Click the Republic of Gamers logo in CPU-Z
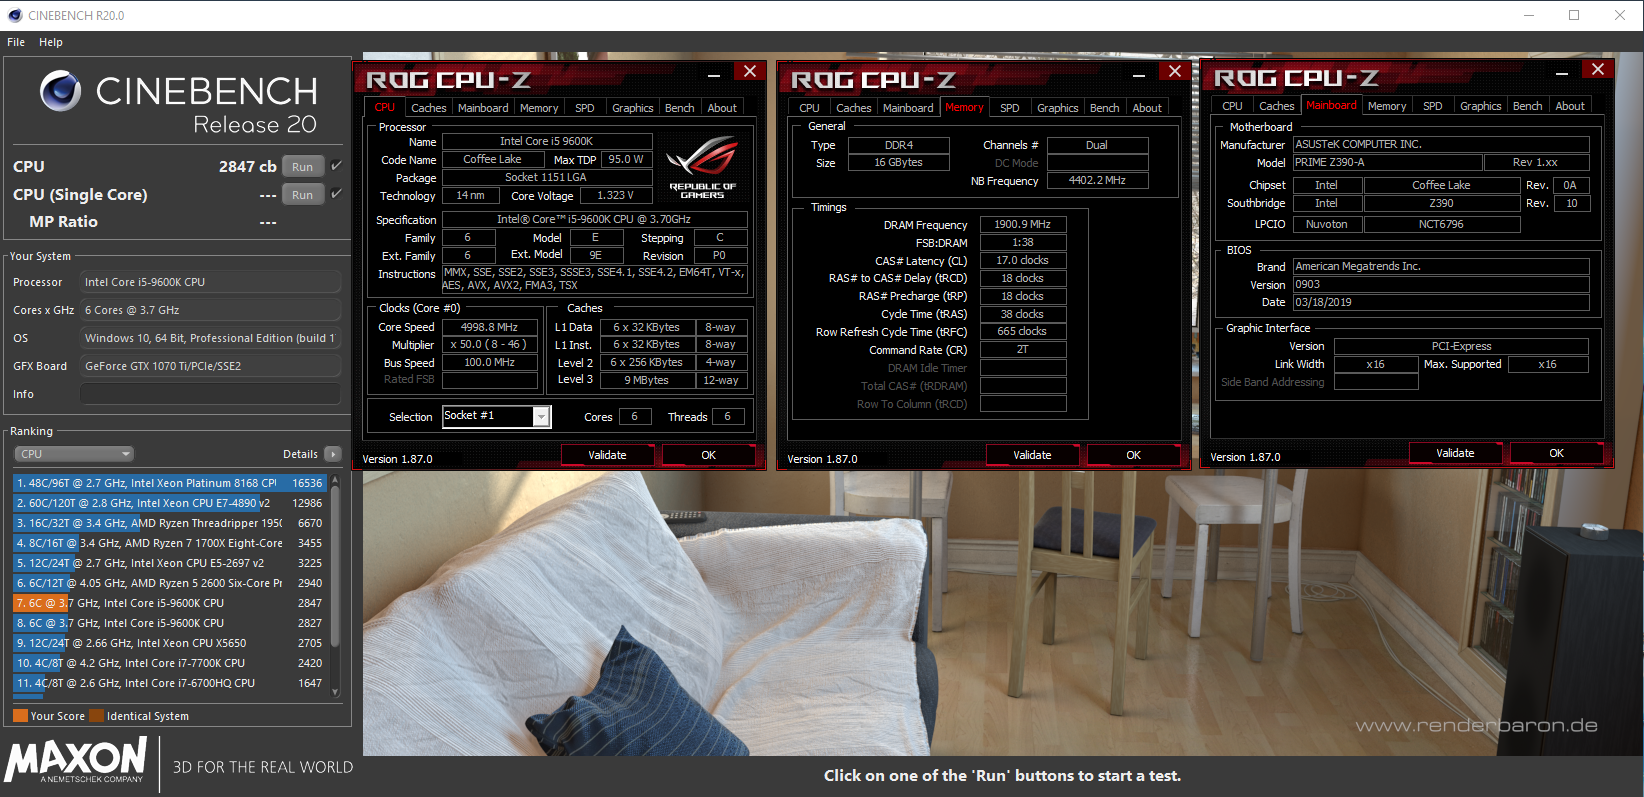 (x=702, y=167)
